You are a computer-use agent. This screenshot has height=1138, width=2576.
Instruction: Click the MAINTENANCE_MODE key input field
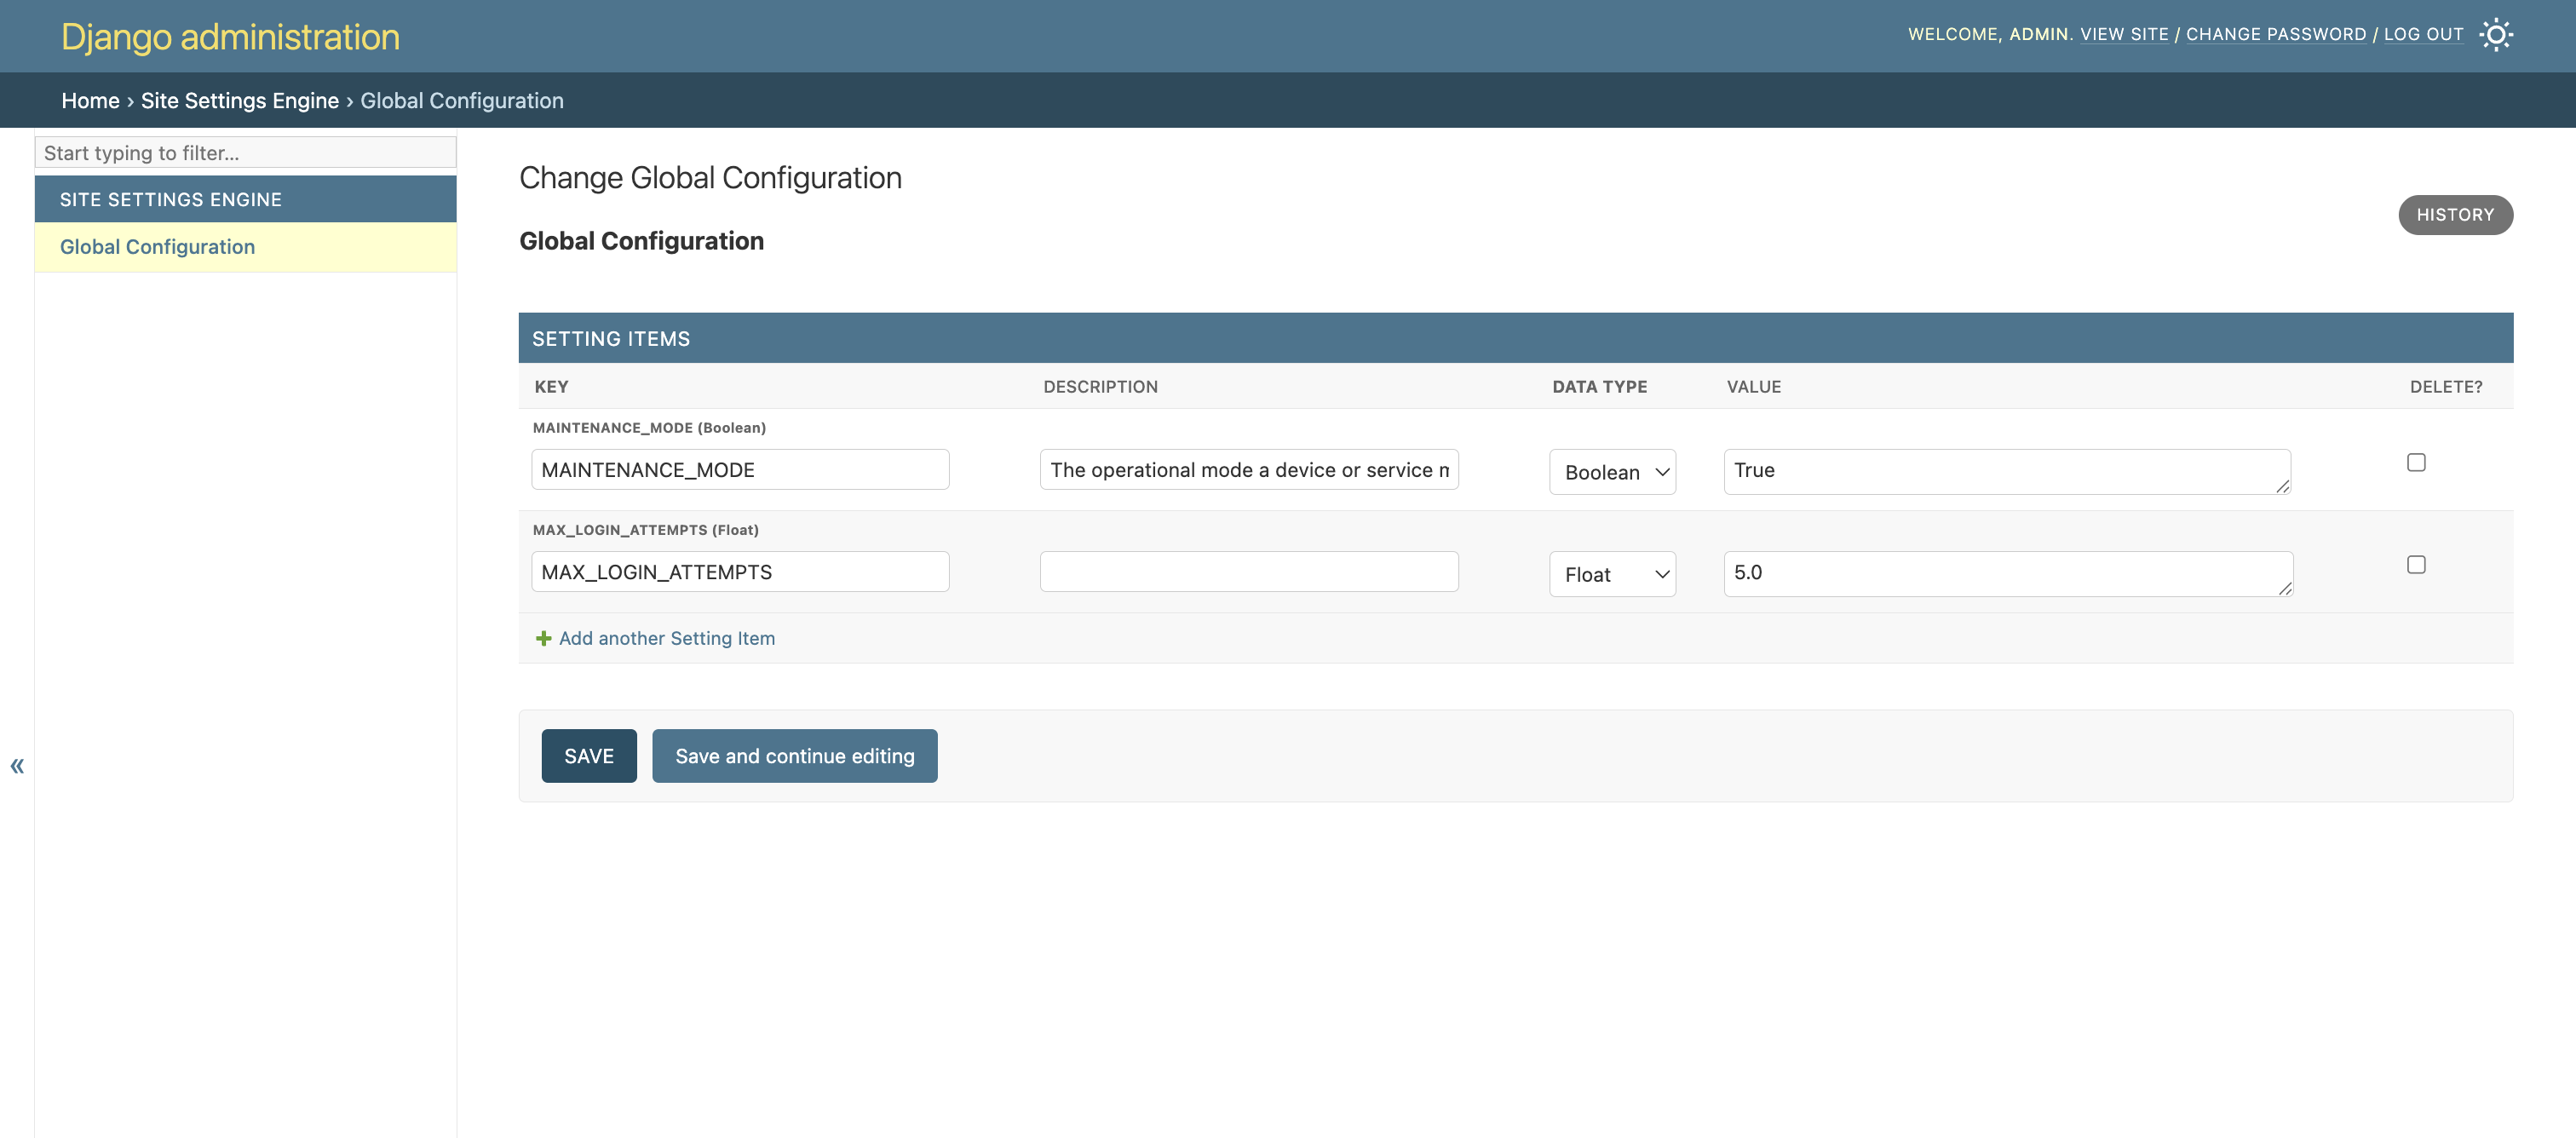pos(740,470)
